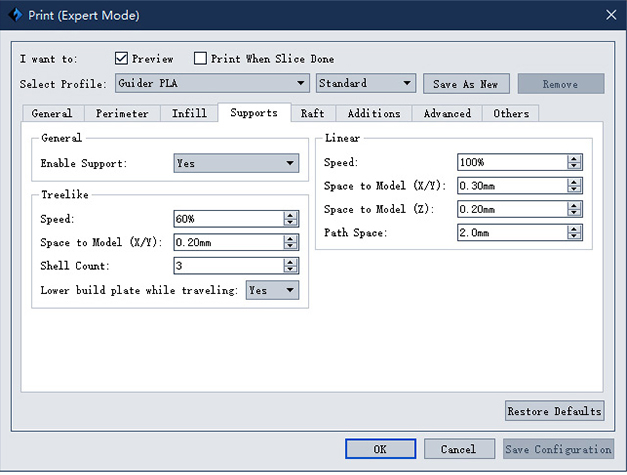Expand the Standard quality dropdown
The height and width of the screenshot is (475, 627).
click(366, 83)
